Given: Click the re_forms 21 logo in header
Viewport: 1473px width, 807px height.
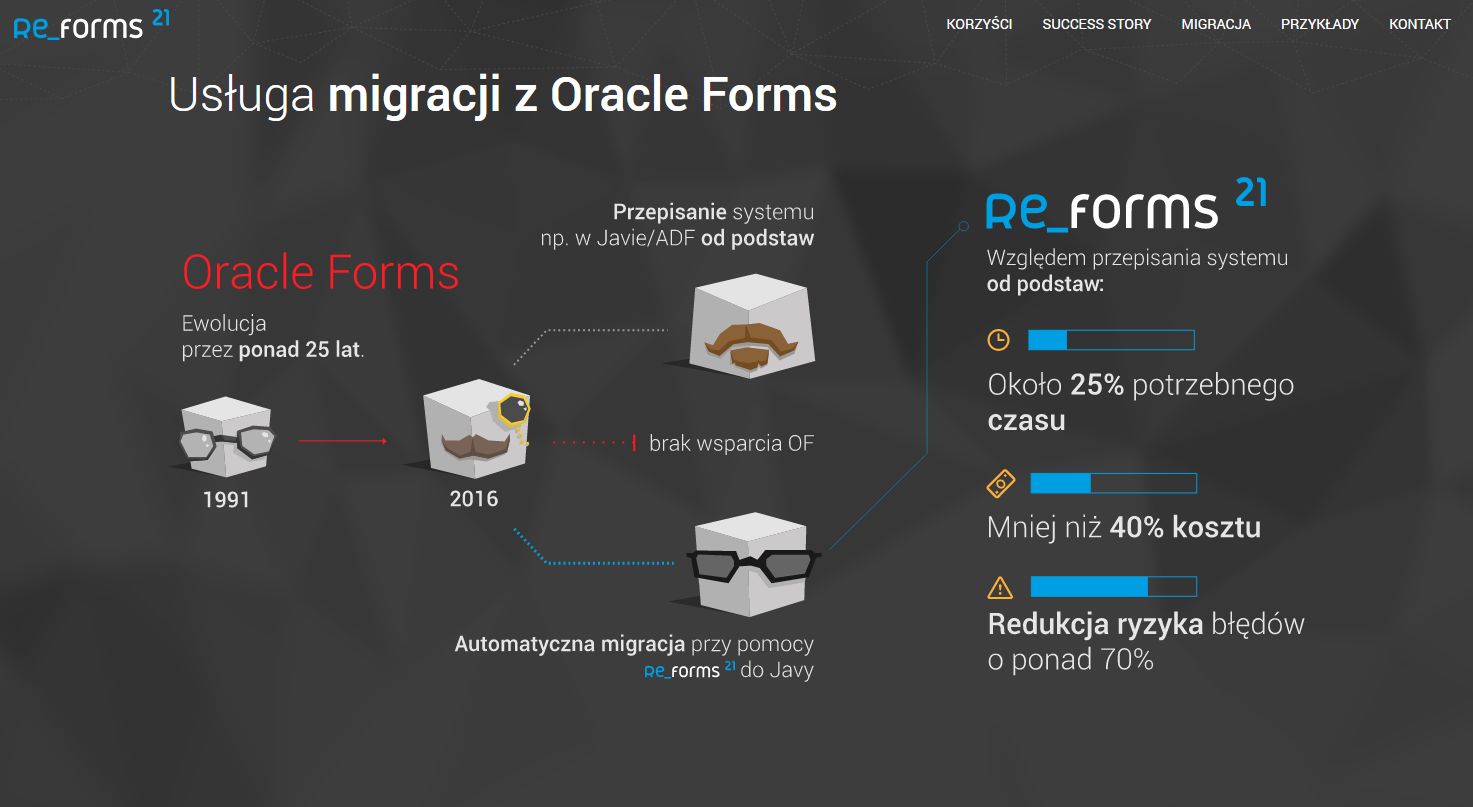Looking at the screenshot, I should pos(91,24).
